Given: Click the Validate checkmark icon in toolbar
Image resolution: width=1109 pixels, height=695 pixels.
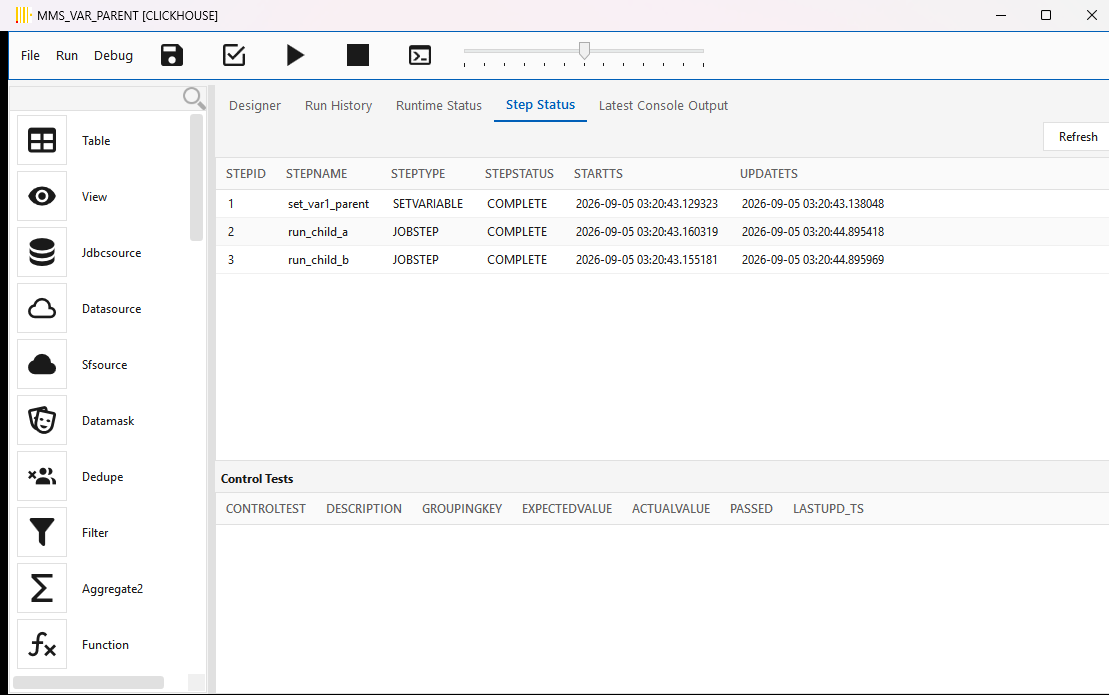Looking at the screenshot, I should tap(233, 55).
